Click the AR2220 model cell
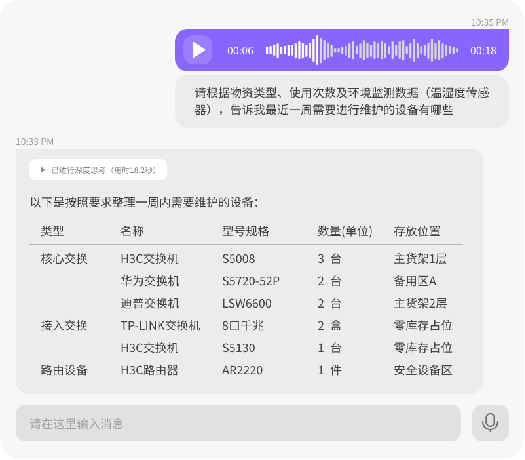This screenshot has height=460, width=525. (x=243, y=370)
